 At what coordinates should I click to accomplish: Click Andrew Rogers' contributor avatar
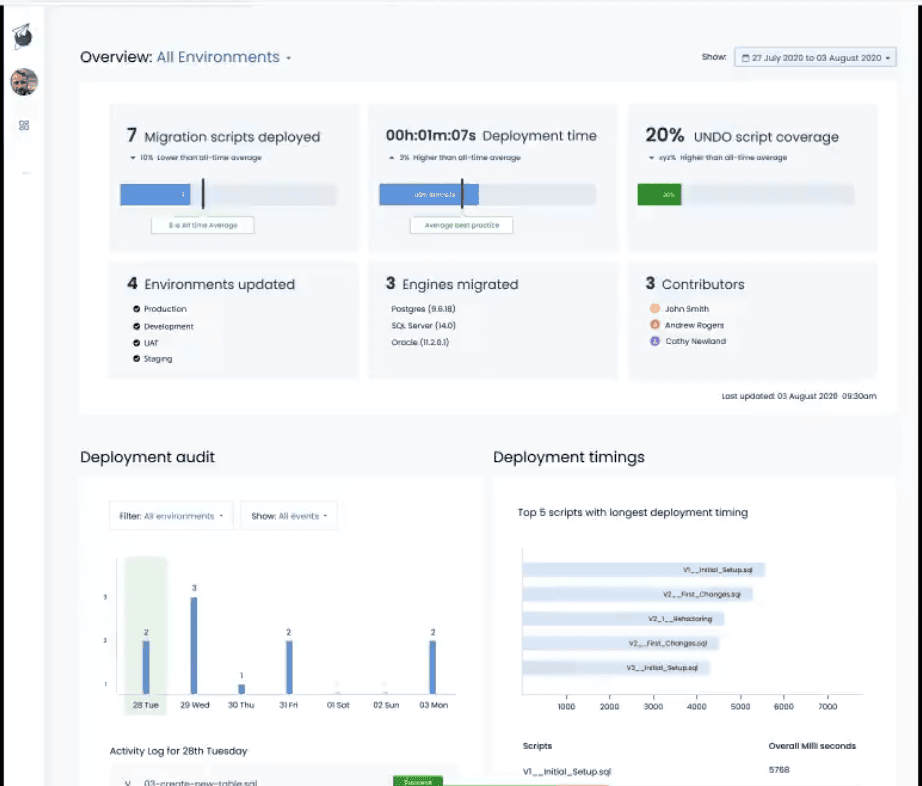(x=655, y=326)
